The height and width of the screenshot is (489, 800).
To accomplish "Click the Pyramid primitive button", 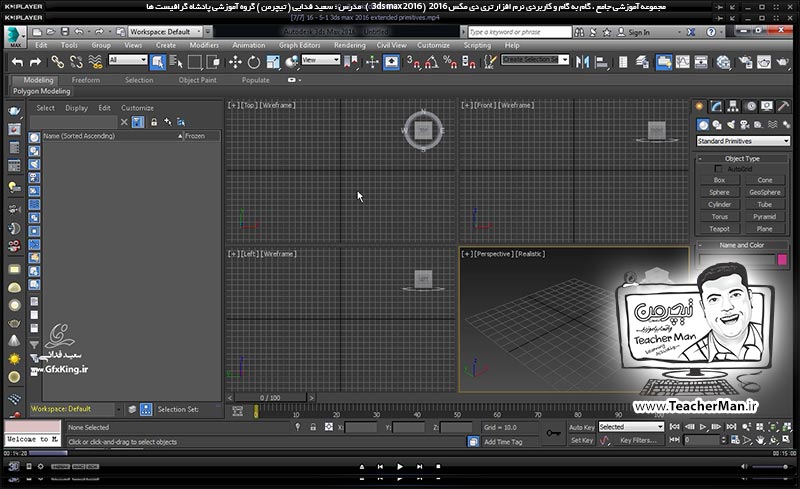I will [765, 217].
